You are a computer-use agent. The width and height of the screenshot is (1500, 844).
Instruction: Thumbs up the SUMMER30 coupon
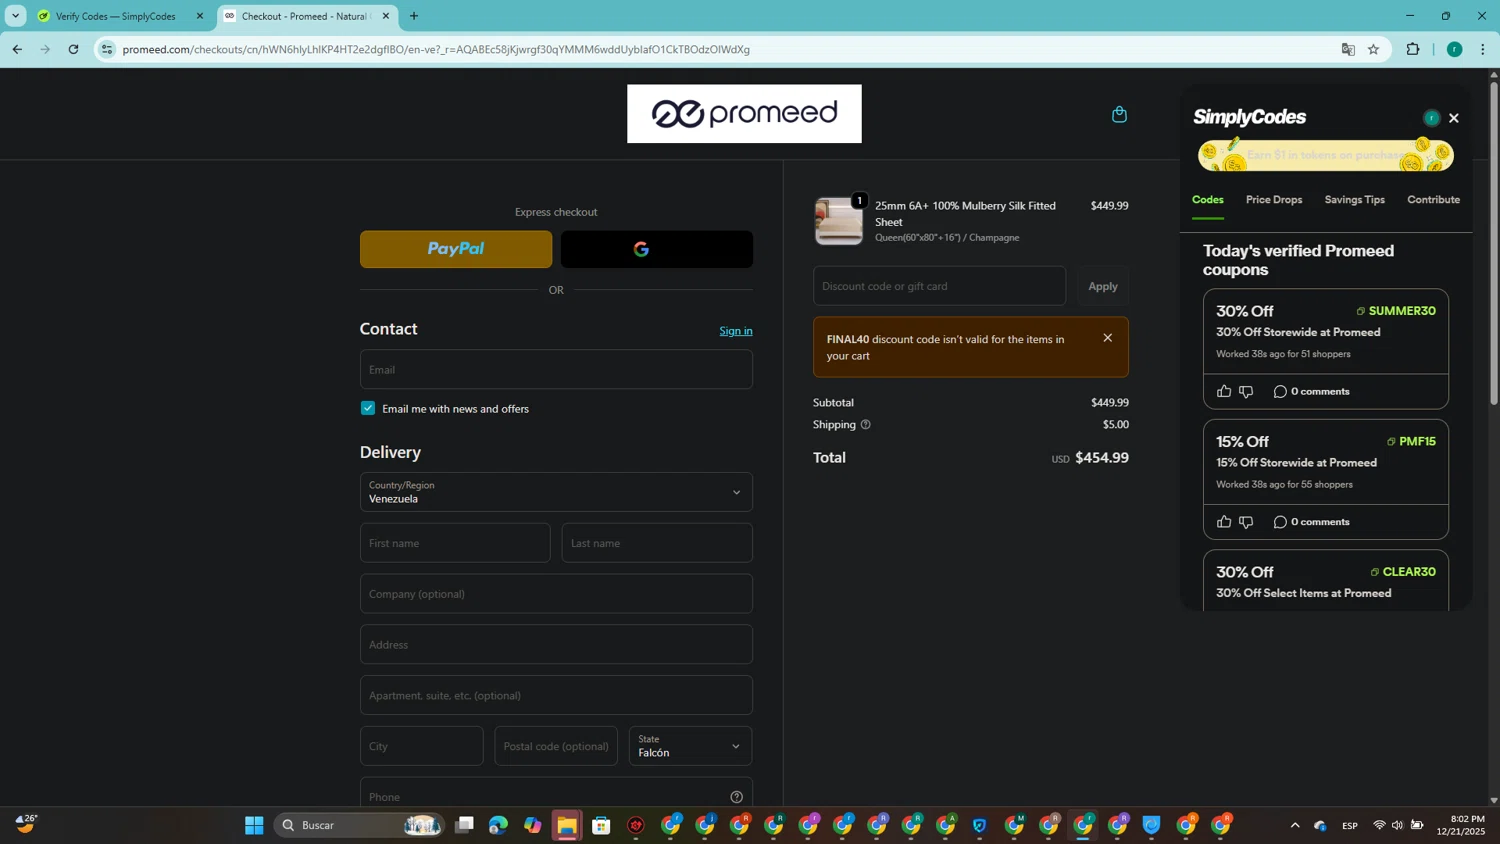(x=1224, y=391)
